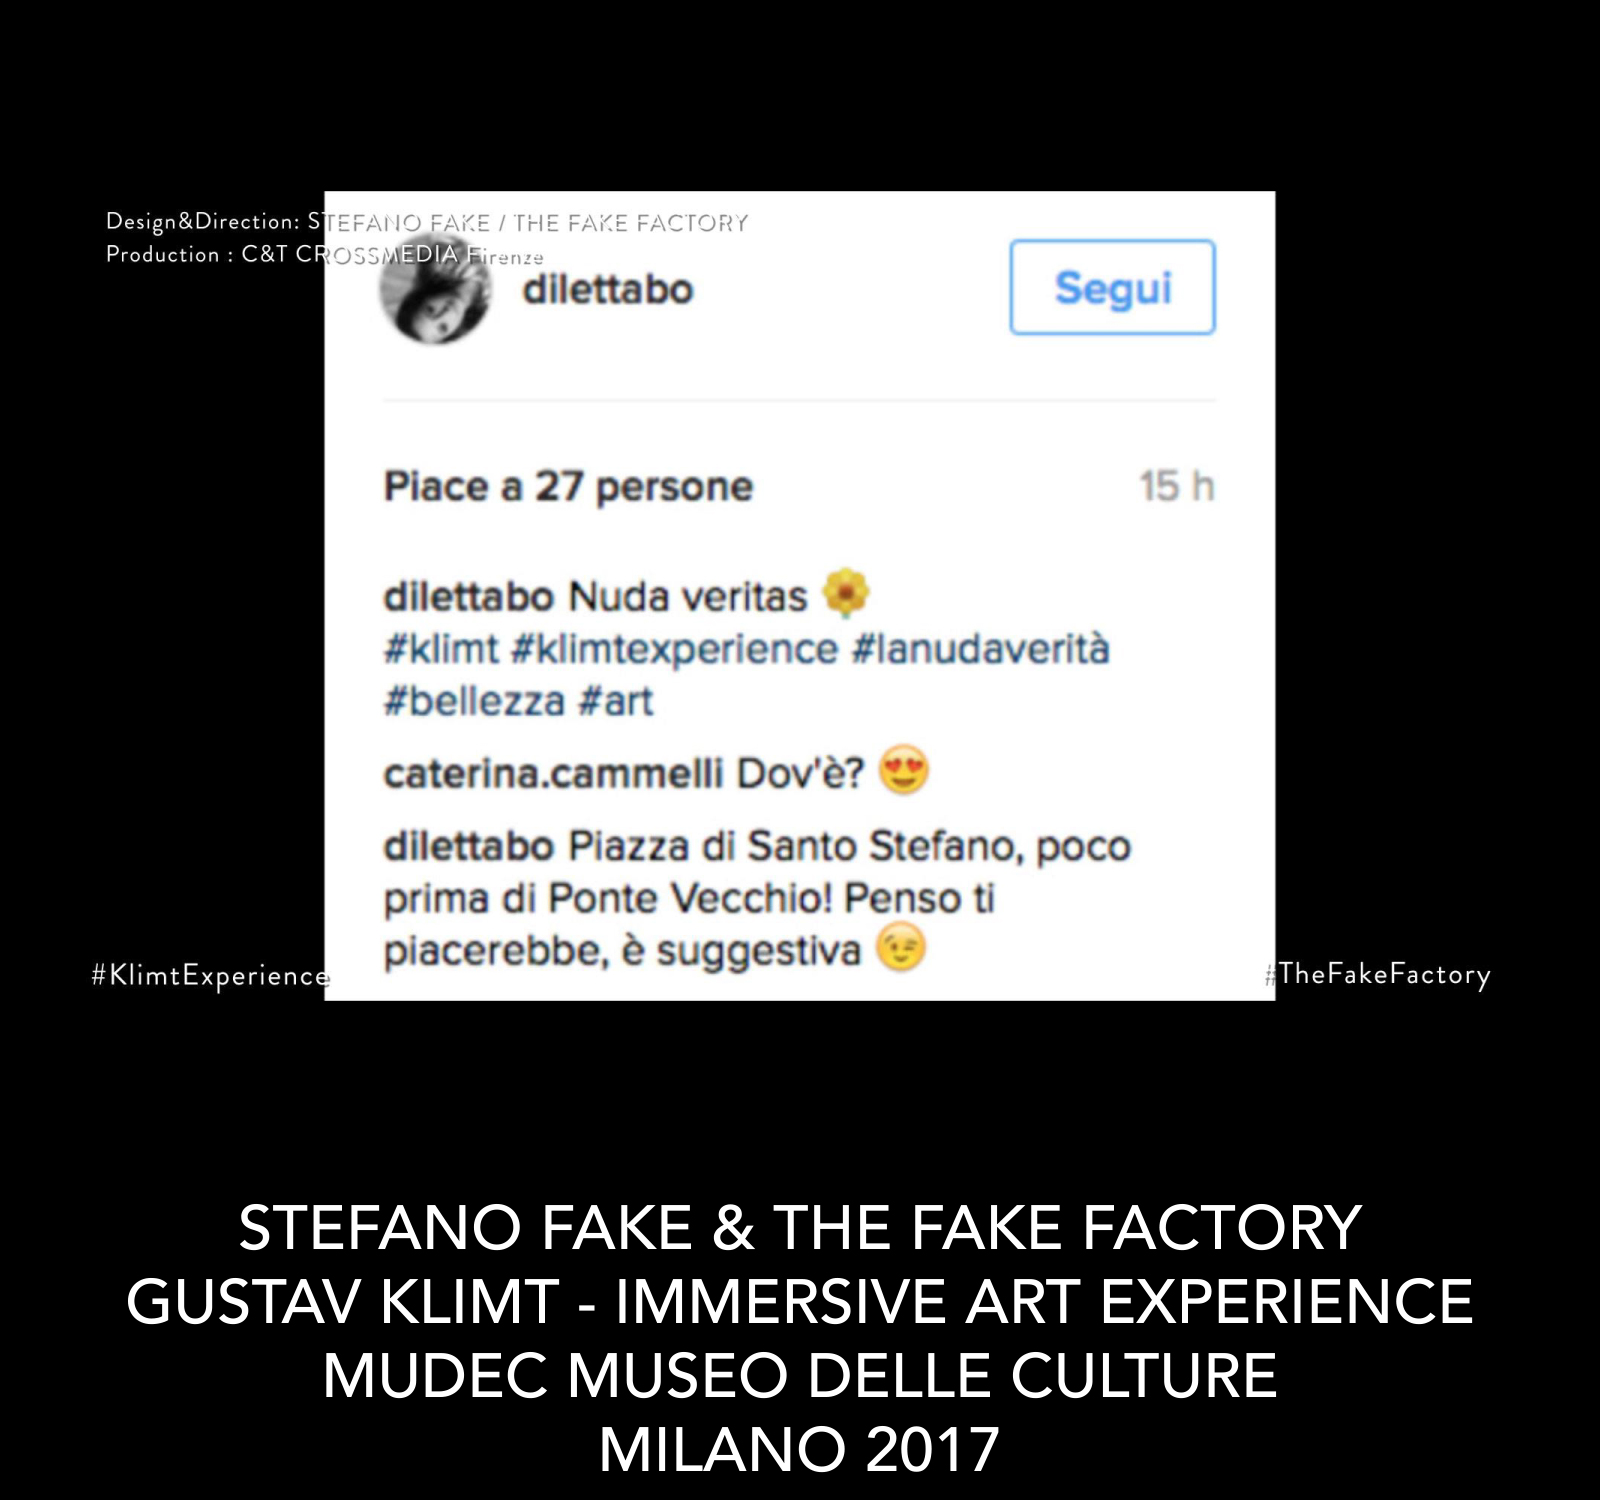
Task: Open the #klimt hashtag
Action: [441, 649]
